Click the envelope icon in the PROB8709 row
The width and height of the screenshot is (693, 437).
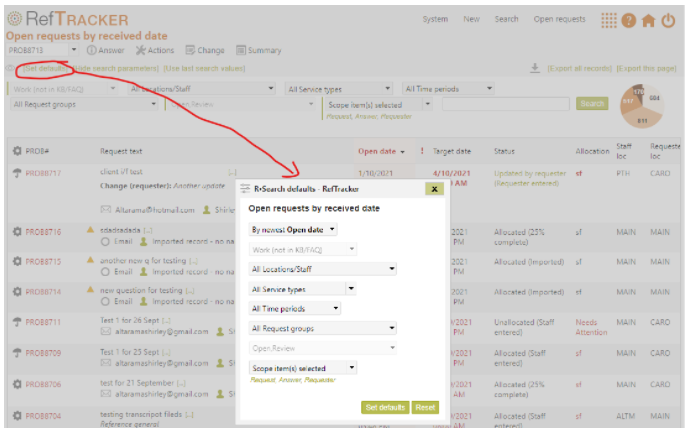tap(106, 363)
